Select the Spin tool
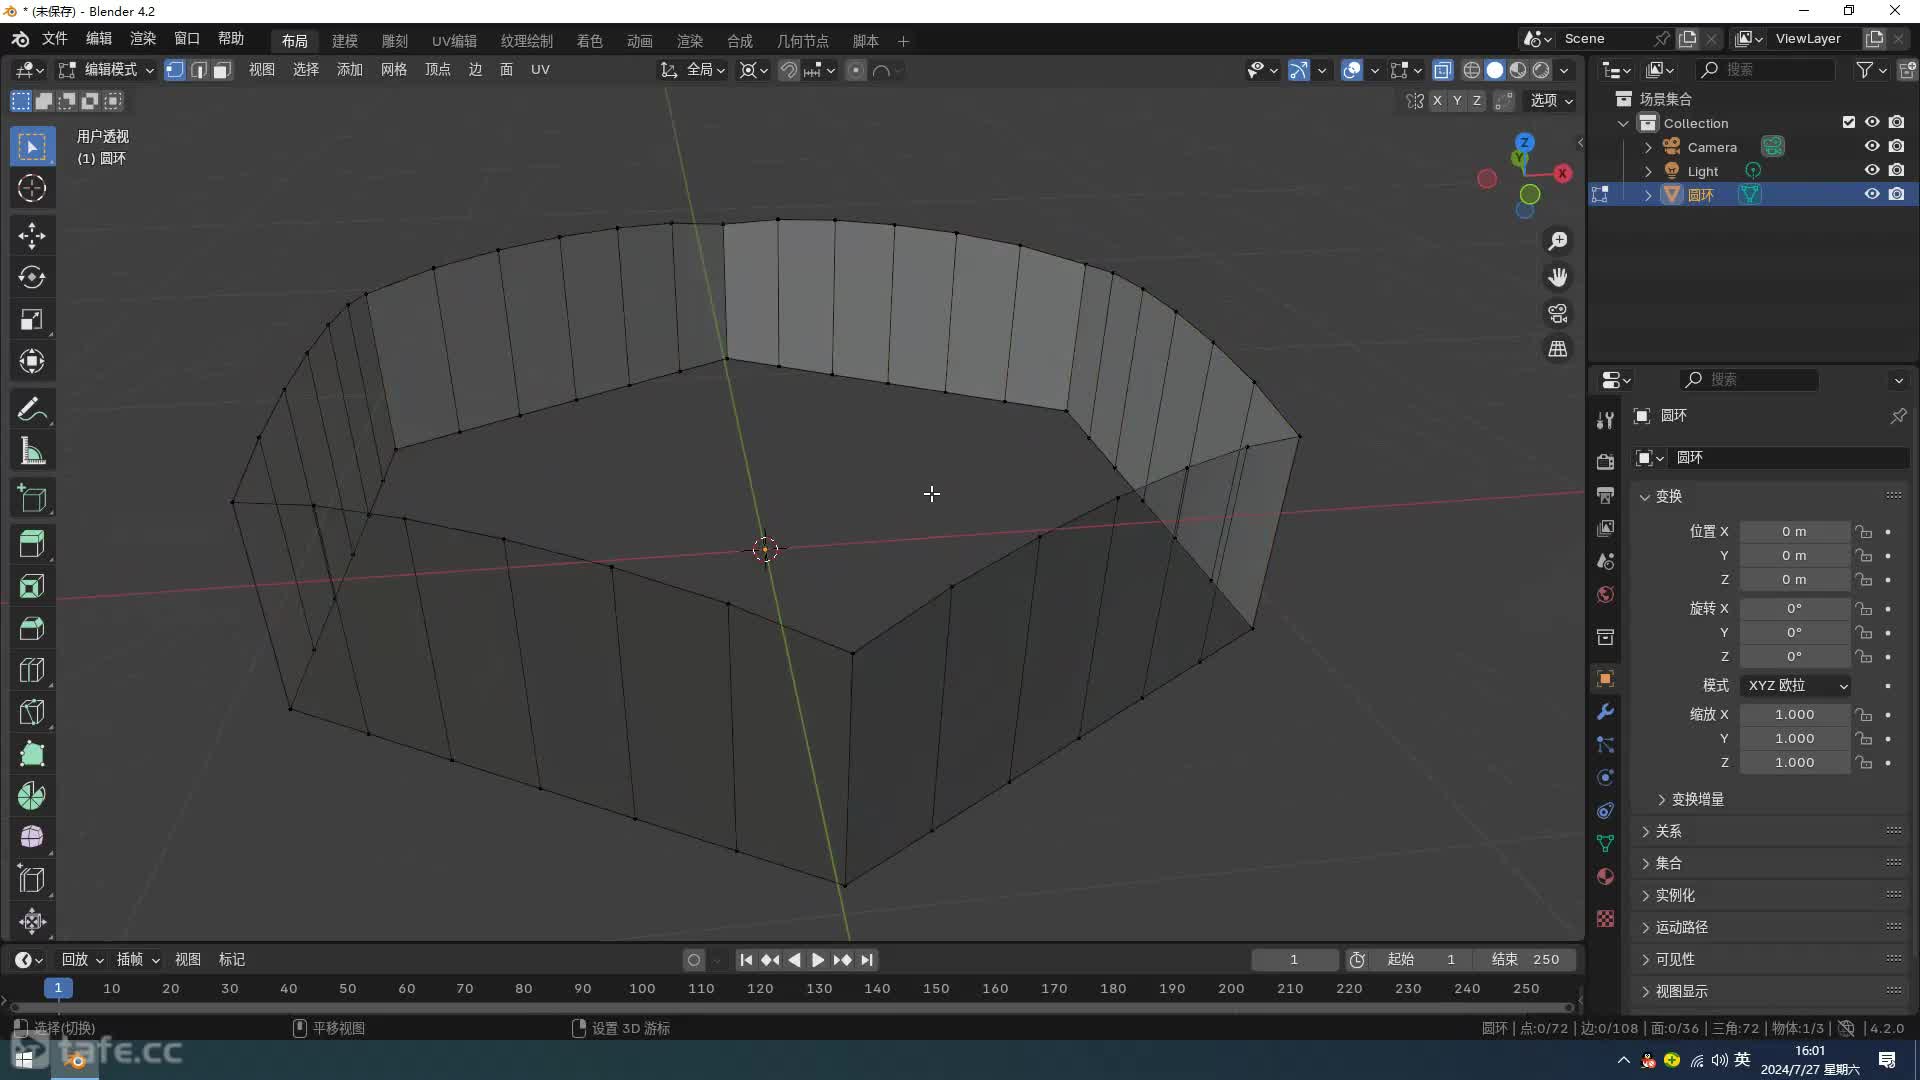 pyautogui.click(x=32, y=796)
